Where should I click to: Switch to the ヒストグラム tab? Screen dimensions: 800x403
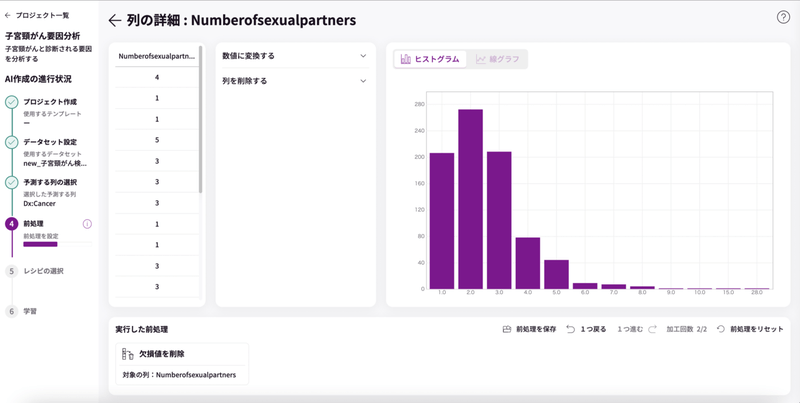[x=430, y=59]
